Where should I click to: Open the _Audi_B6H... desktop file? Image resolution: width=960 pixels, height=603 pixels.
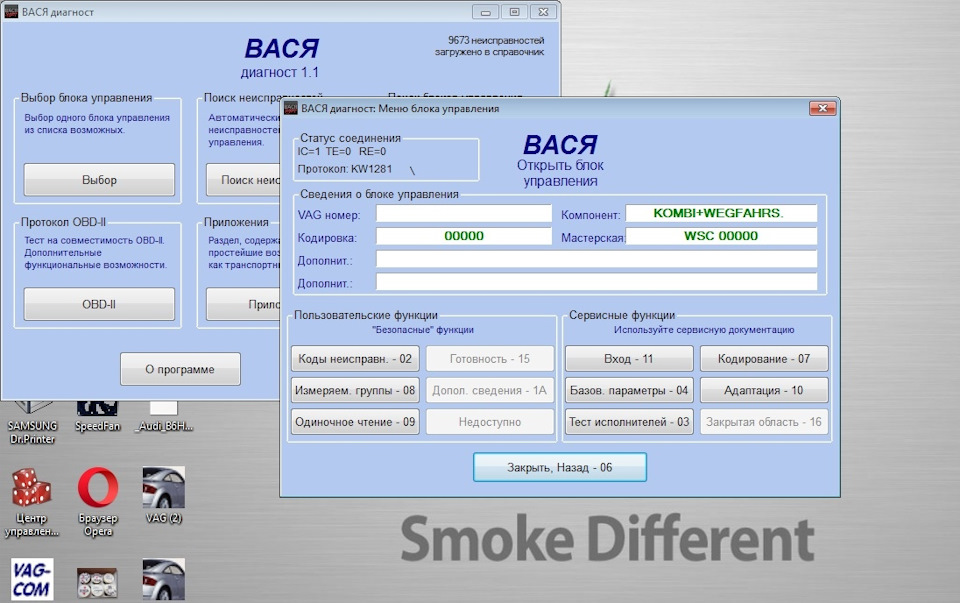tap(163, 416)
